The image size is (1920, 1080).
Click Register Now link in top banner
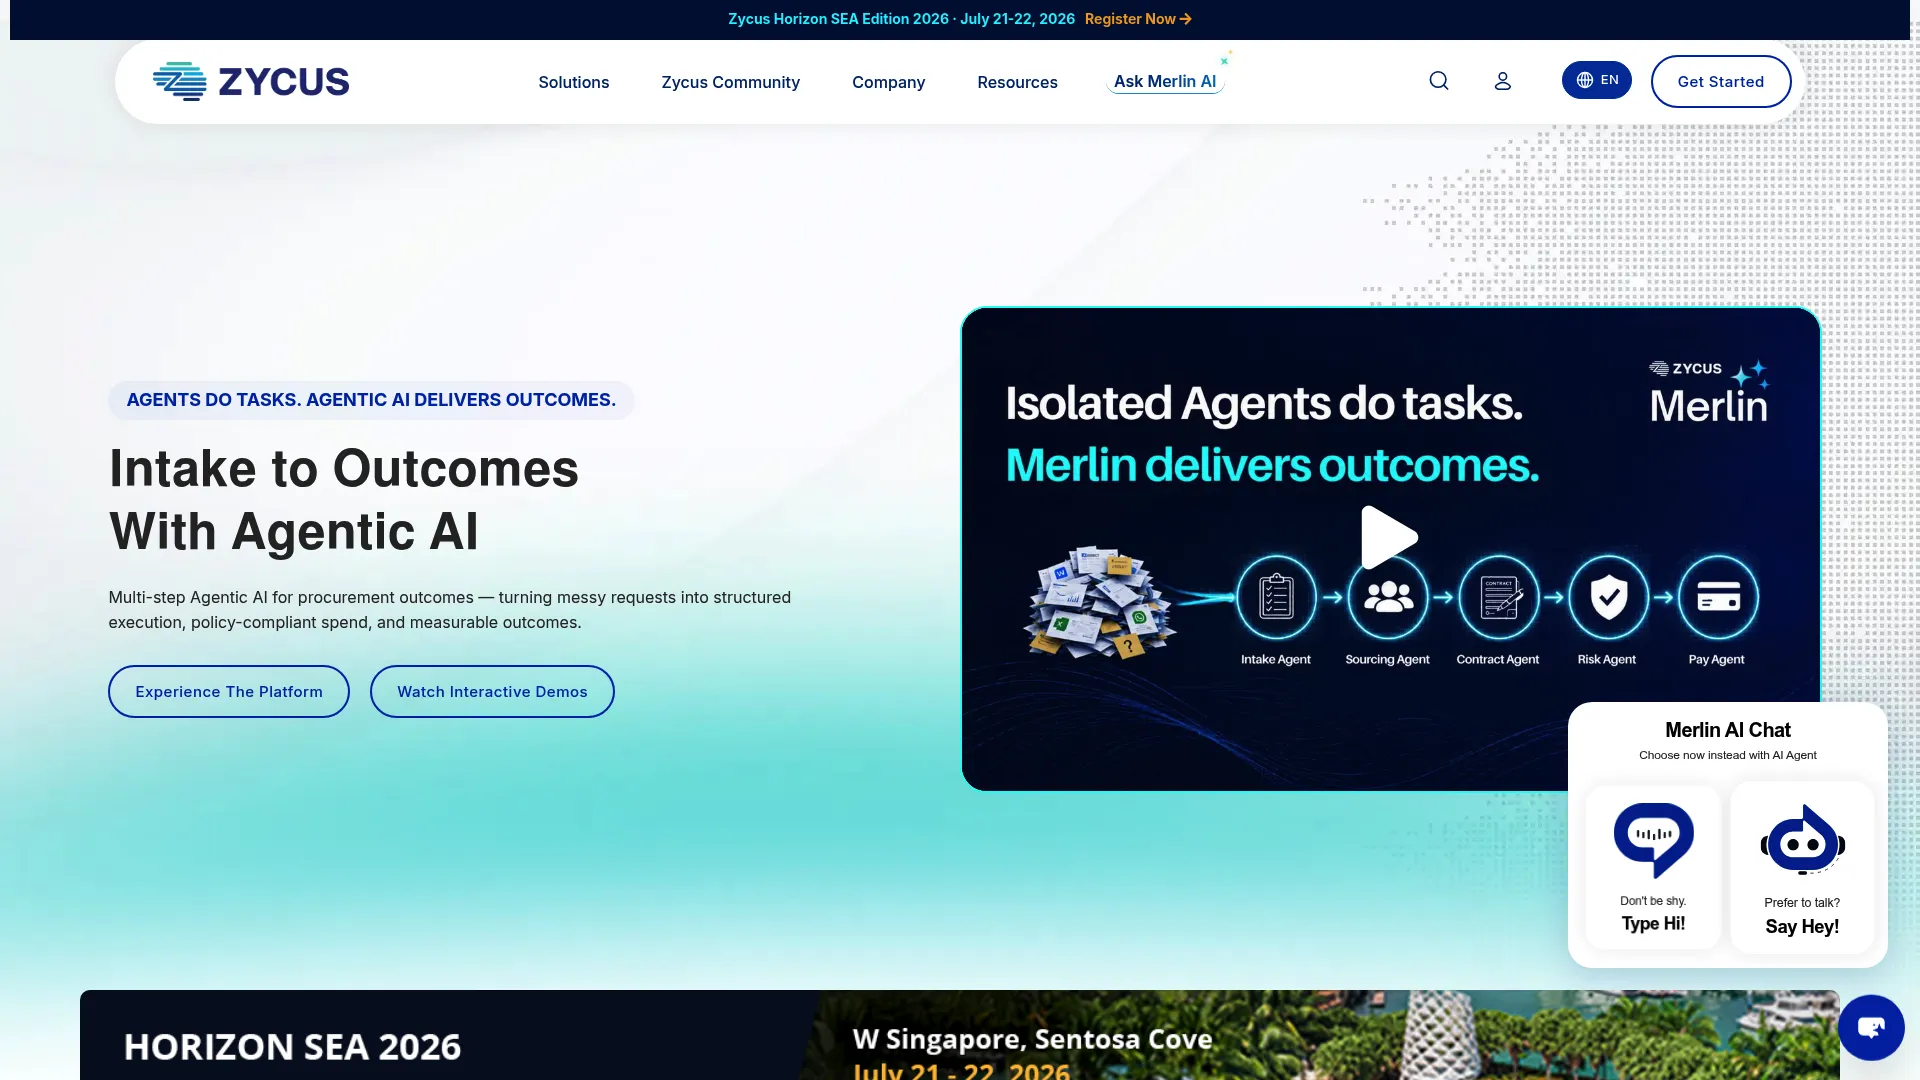point(1138,19)
